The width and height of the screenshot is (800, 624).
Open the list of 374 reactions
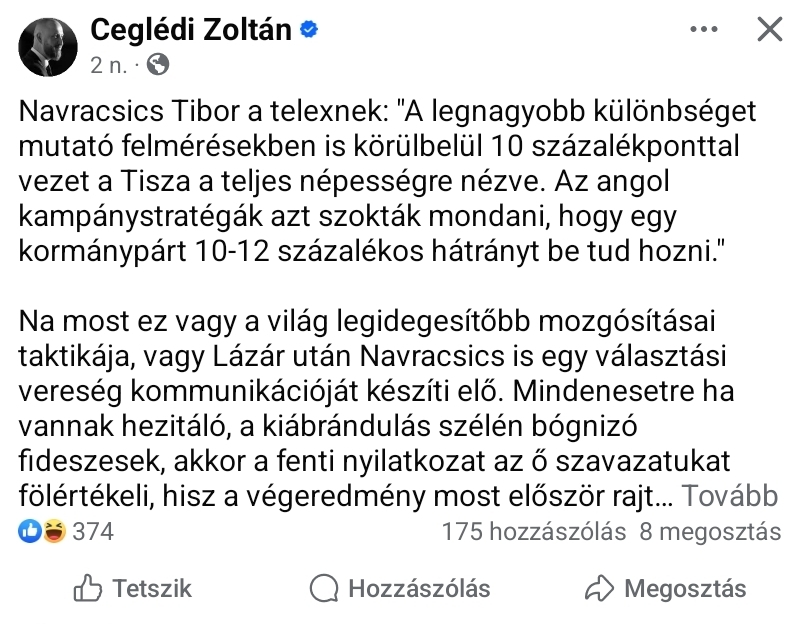click(x=93, y=531)
